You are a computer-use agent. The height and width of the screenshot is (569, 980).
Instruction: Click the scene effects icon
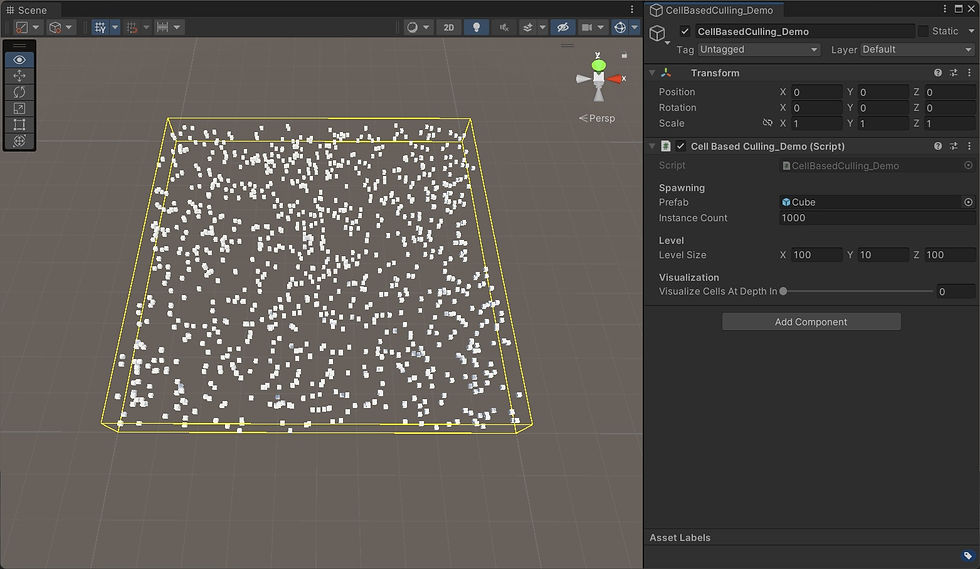click(x=528, y=28)
